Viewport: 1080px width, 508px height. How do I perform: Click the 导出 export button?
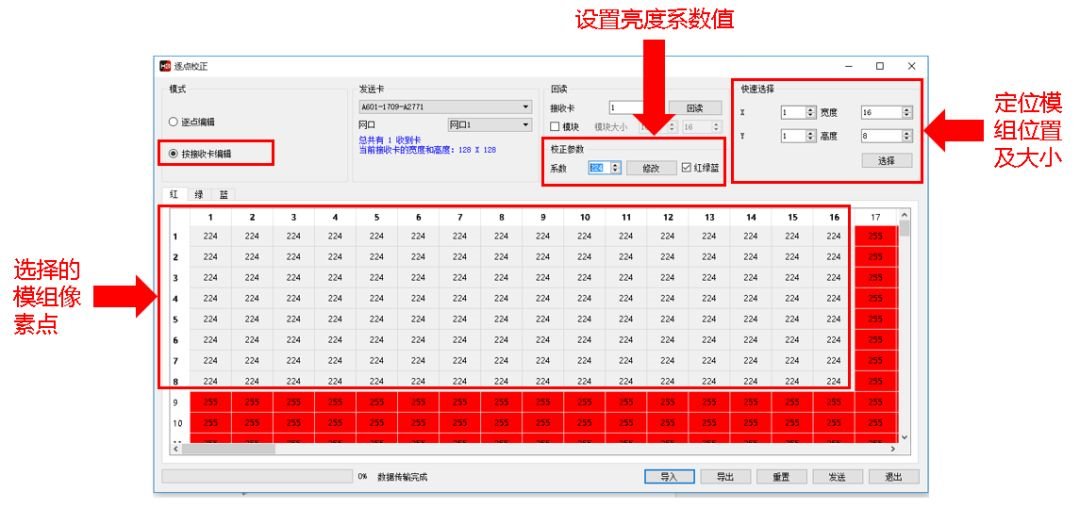pyautogui.click(x=724, y=476)
